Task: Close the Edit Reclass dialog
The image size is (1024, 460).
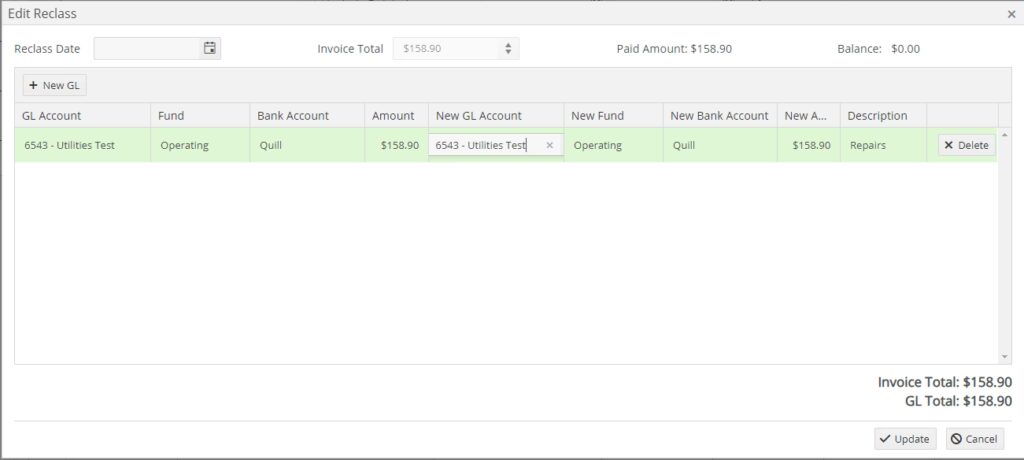Action: pos(1011,14)
